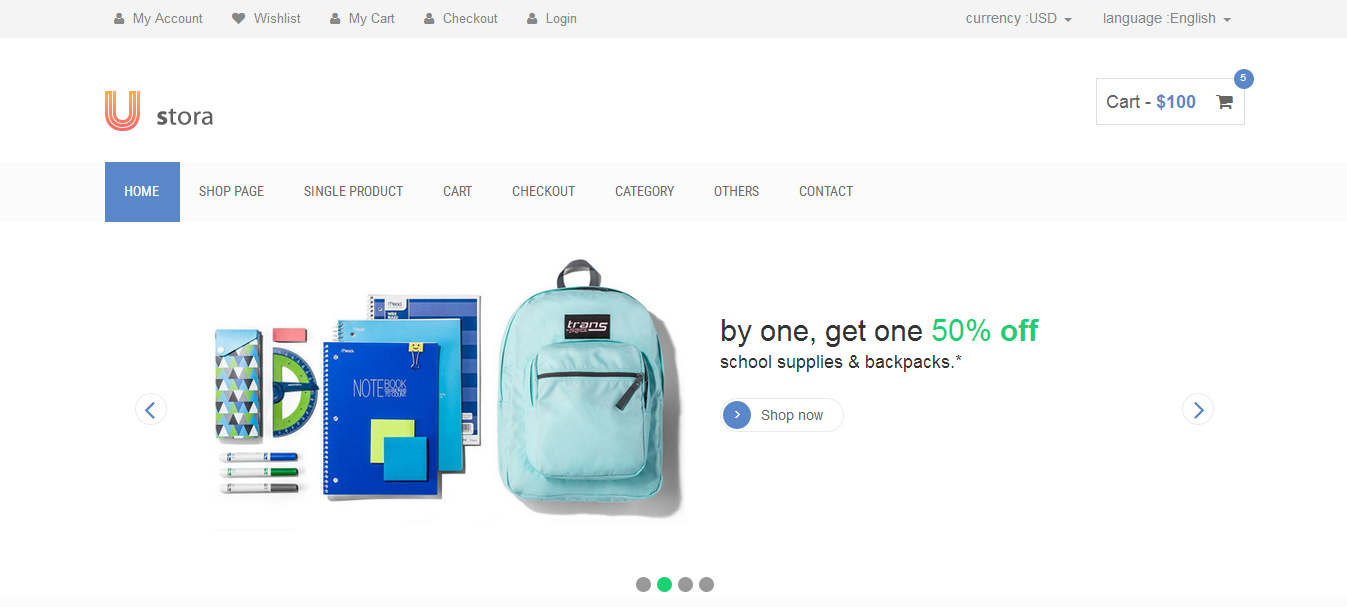The height and width of the screenshot is (607, 1347).
Task: Advance to next slide with right arrow
Action: (1198, 409)
